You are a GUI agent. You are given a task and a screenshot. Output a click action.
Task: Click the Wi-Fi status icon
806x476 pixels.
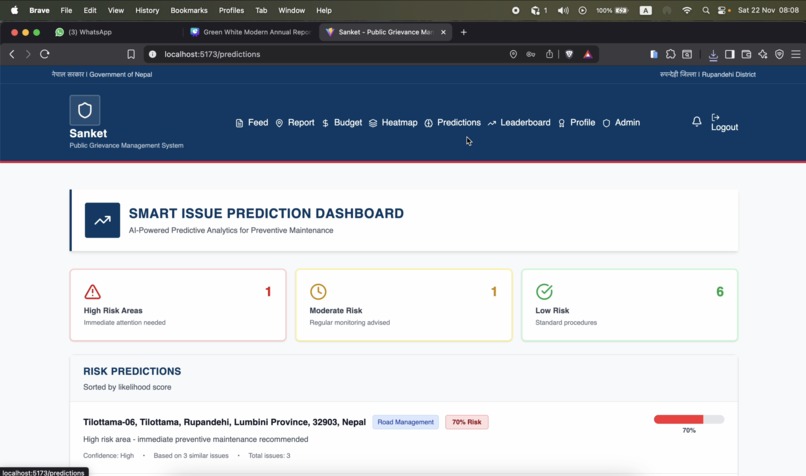687,10
